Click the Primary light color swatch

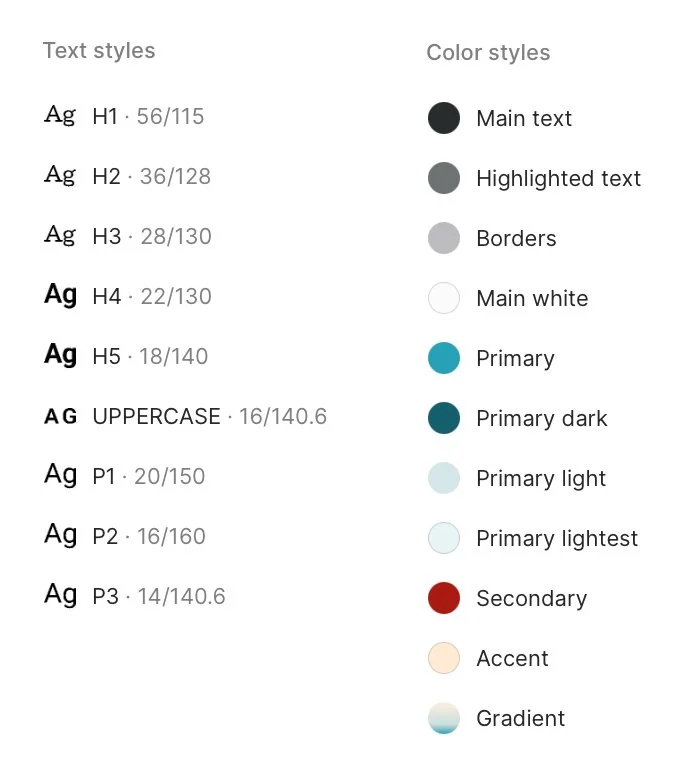[444, 478]
